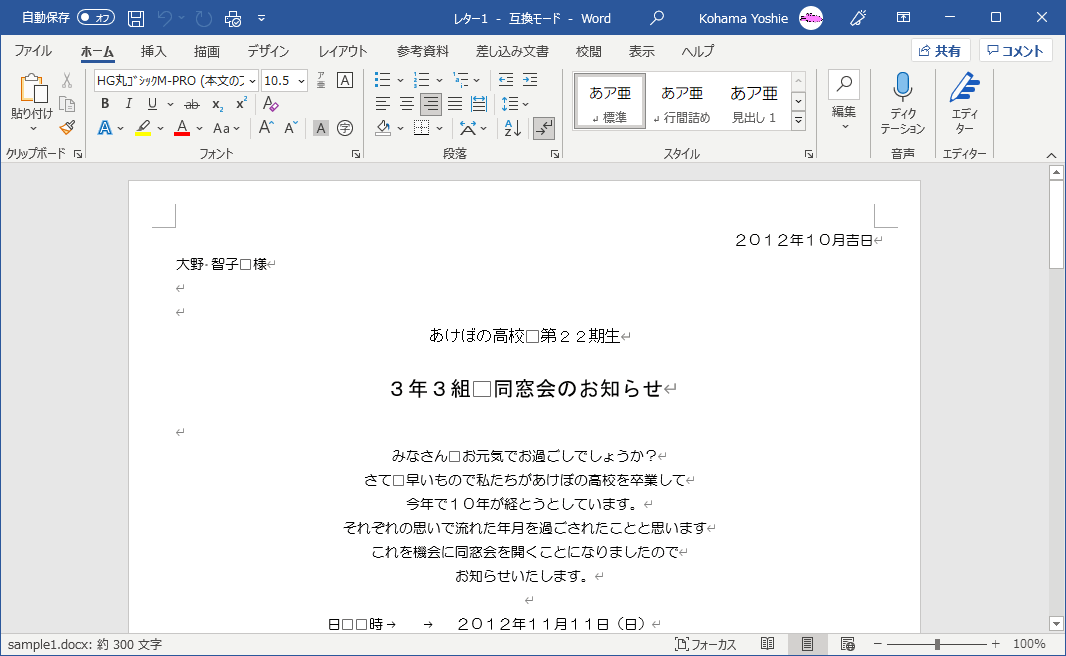Toggle show paragraph marks button
Screen dimensions: 1066x656
[x=544, y=128]
